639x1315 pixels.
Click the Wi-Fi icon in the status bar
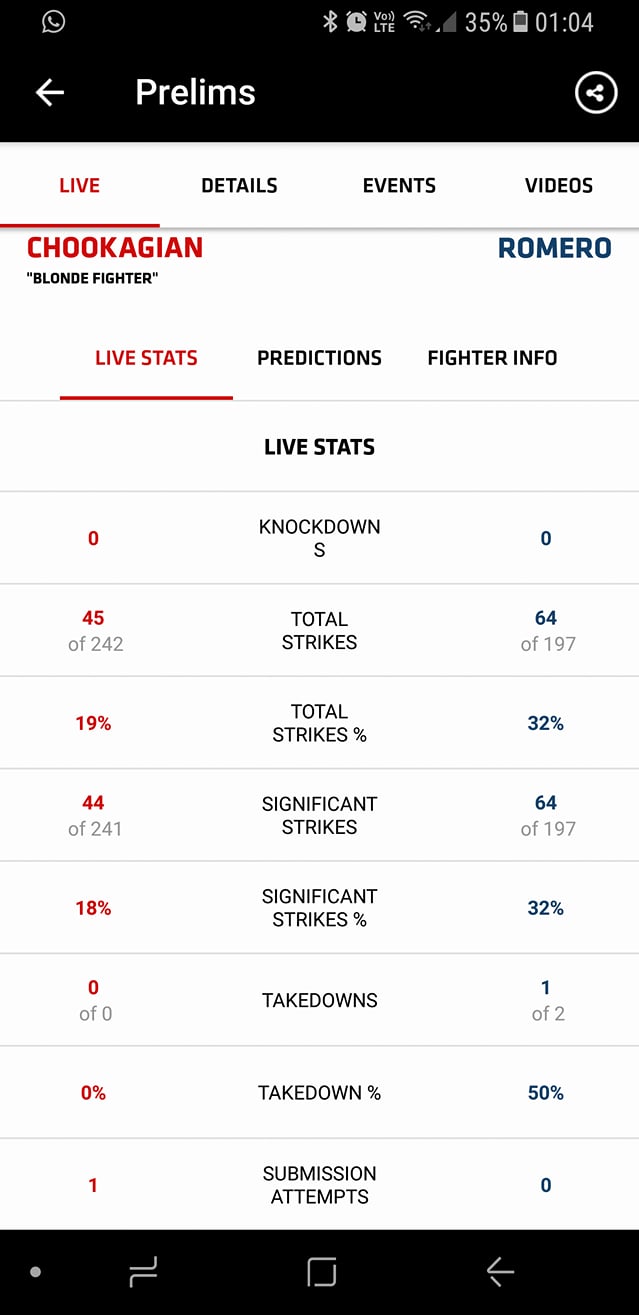pyautogui.click(x=419, y=21)
